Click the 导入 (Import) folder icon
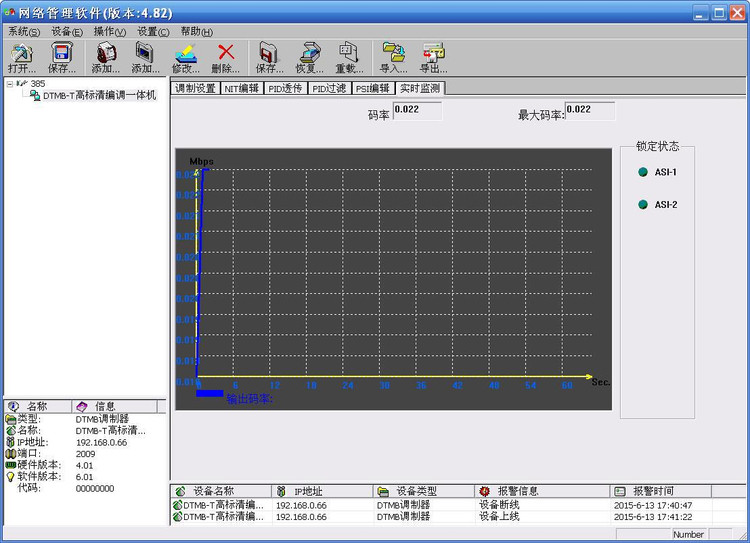 click(x=394, y=52)
